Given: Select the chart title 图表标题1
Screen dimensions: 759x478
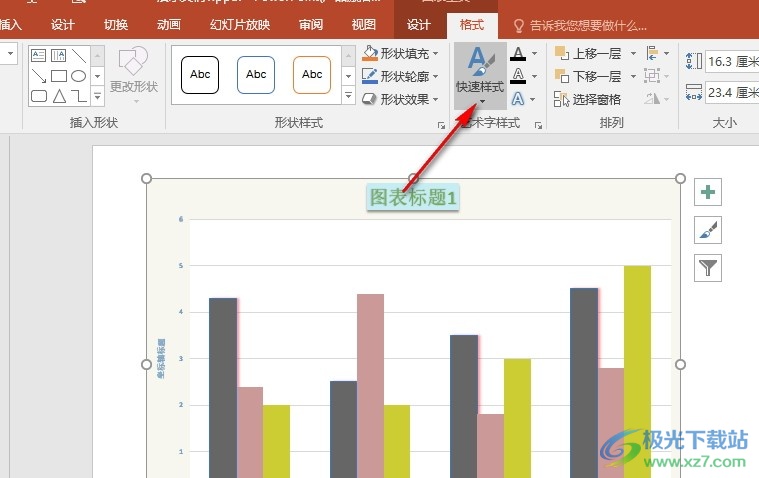Looking at the screenshot, I should click(413, 197).
